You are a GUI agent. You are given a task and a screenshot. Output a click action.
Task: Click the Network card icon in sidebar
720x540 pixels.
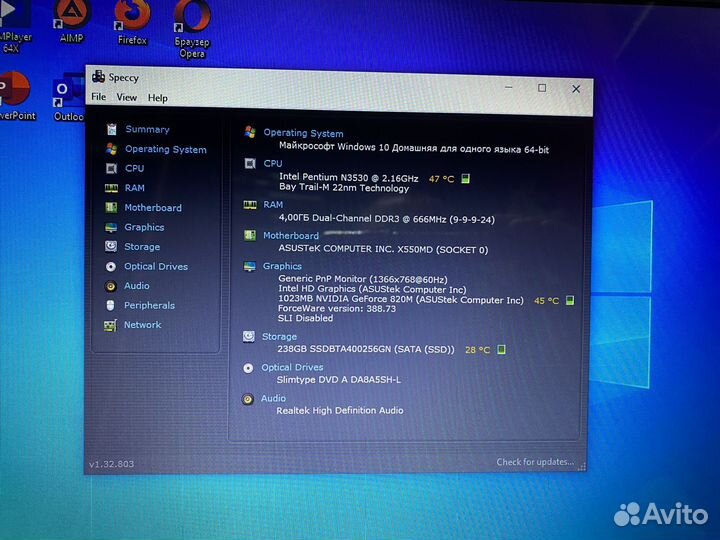tap(110, 326)
